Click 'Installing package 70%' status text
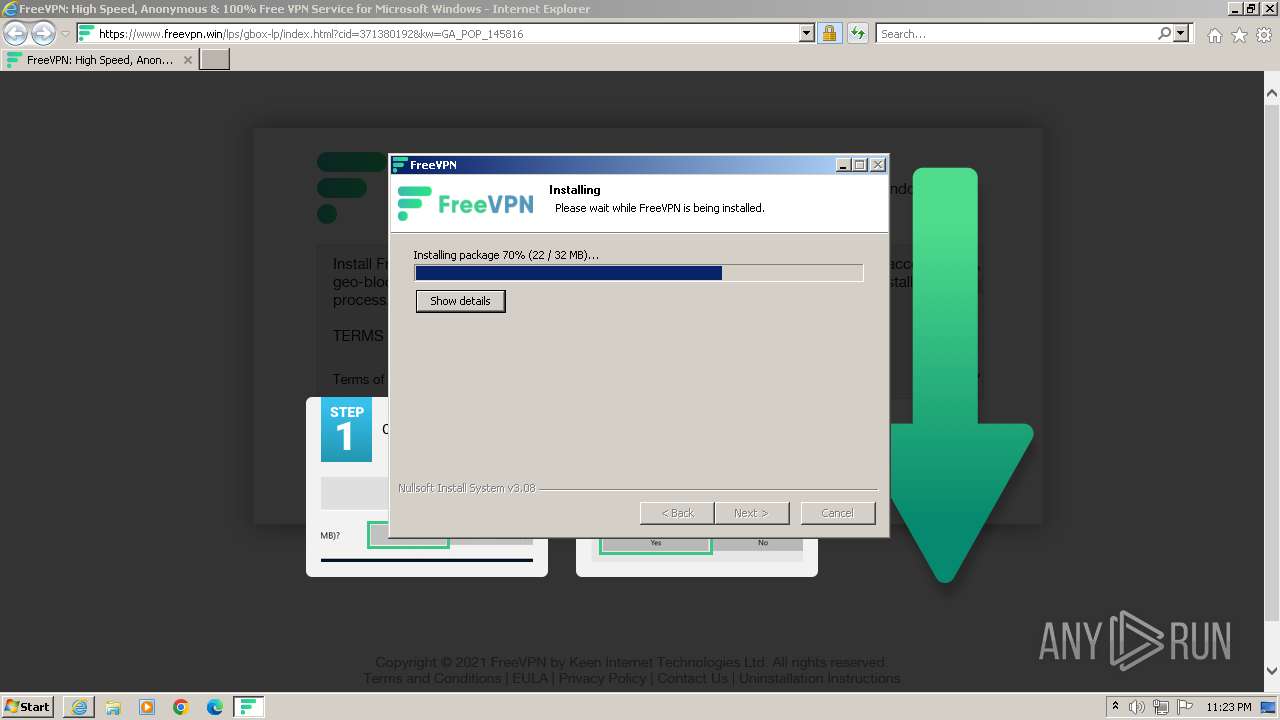Screen dimensions: 1280x720 pos(506,255)
